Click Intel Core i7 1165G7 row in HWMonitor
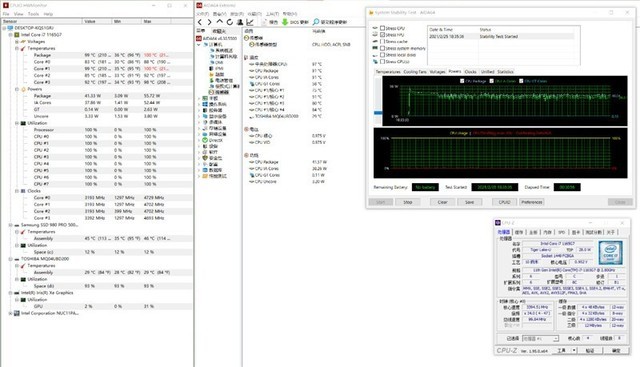 tap(41, 35)
